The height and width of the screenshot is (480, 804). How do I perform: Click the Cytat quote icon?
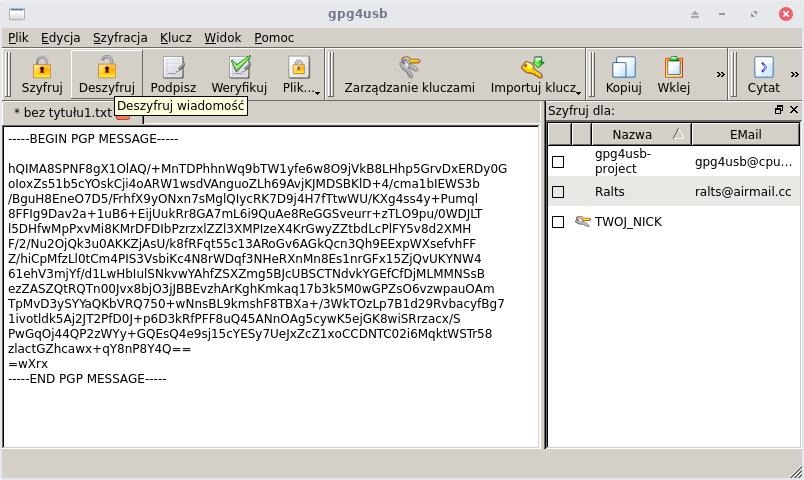(x=763, y=67)
